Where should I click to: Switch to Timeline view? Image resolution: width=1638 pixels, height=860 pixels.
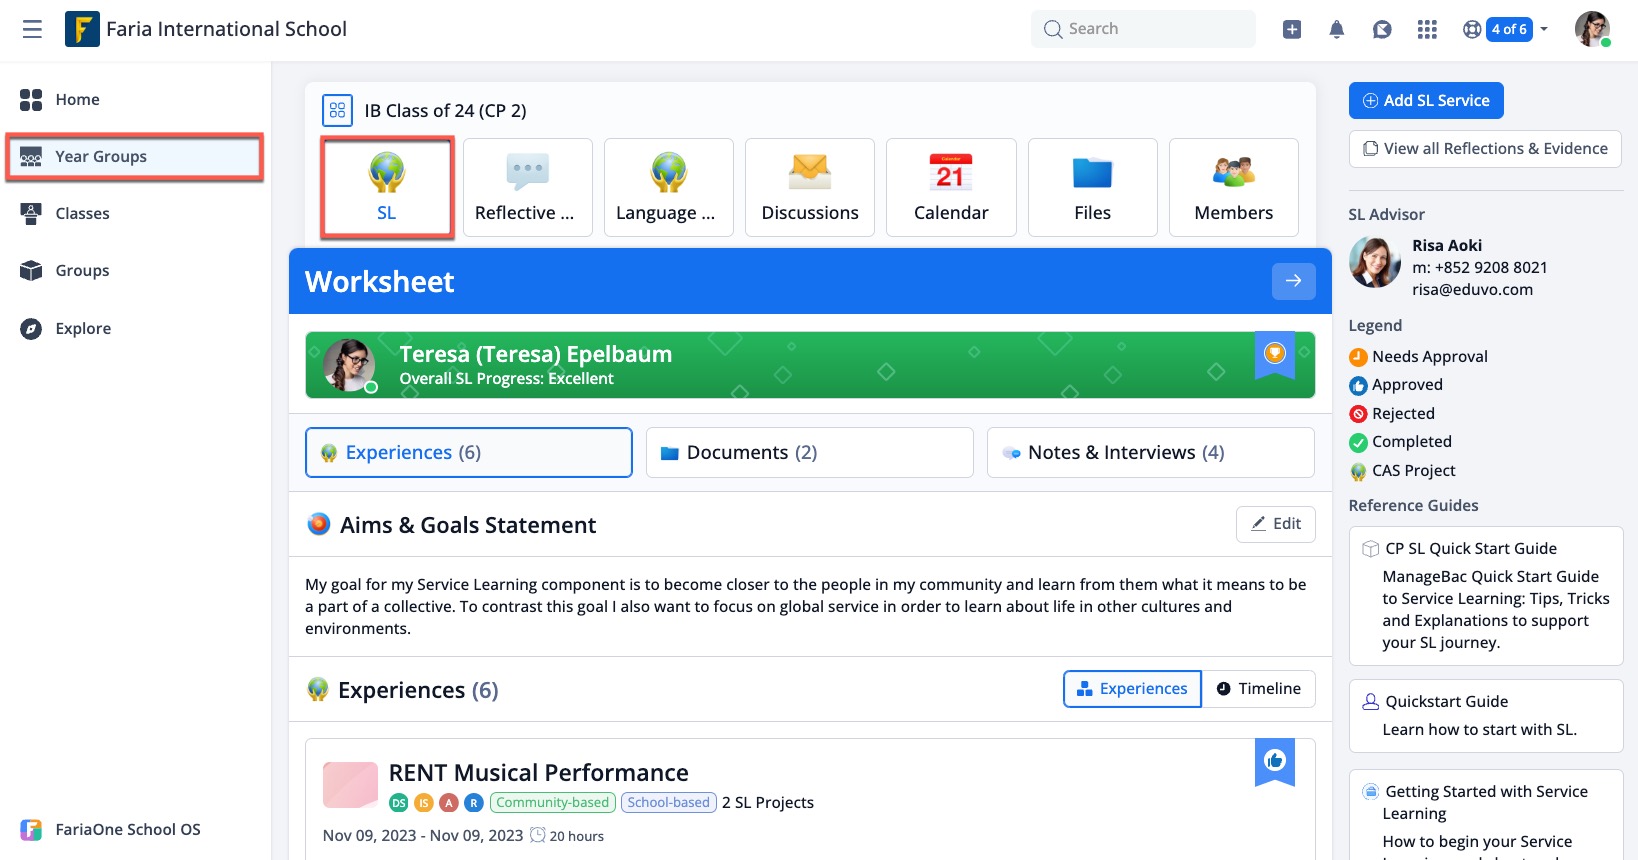[x=1258, y=689]
